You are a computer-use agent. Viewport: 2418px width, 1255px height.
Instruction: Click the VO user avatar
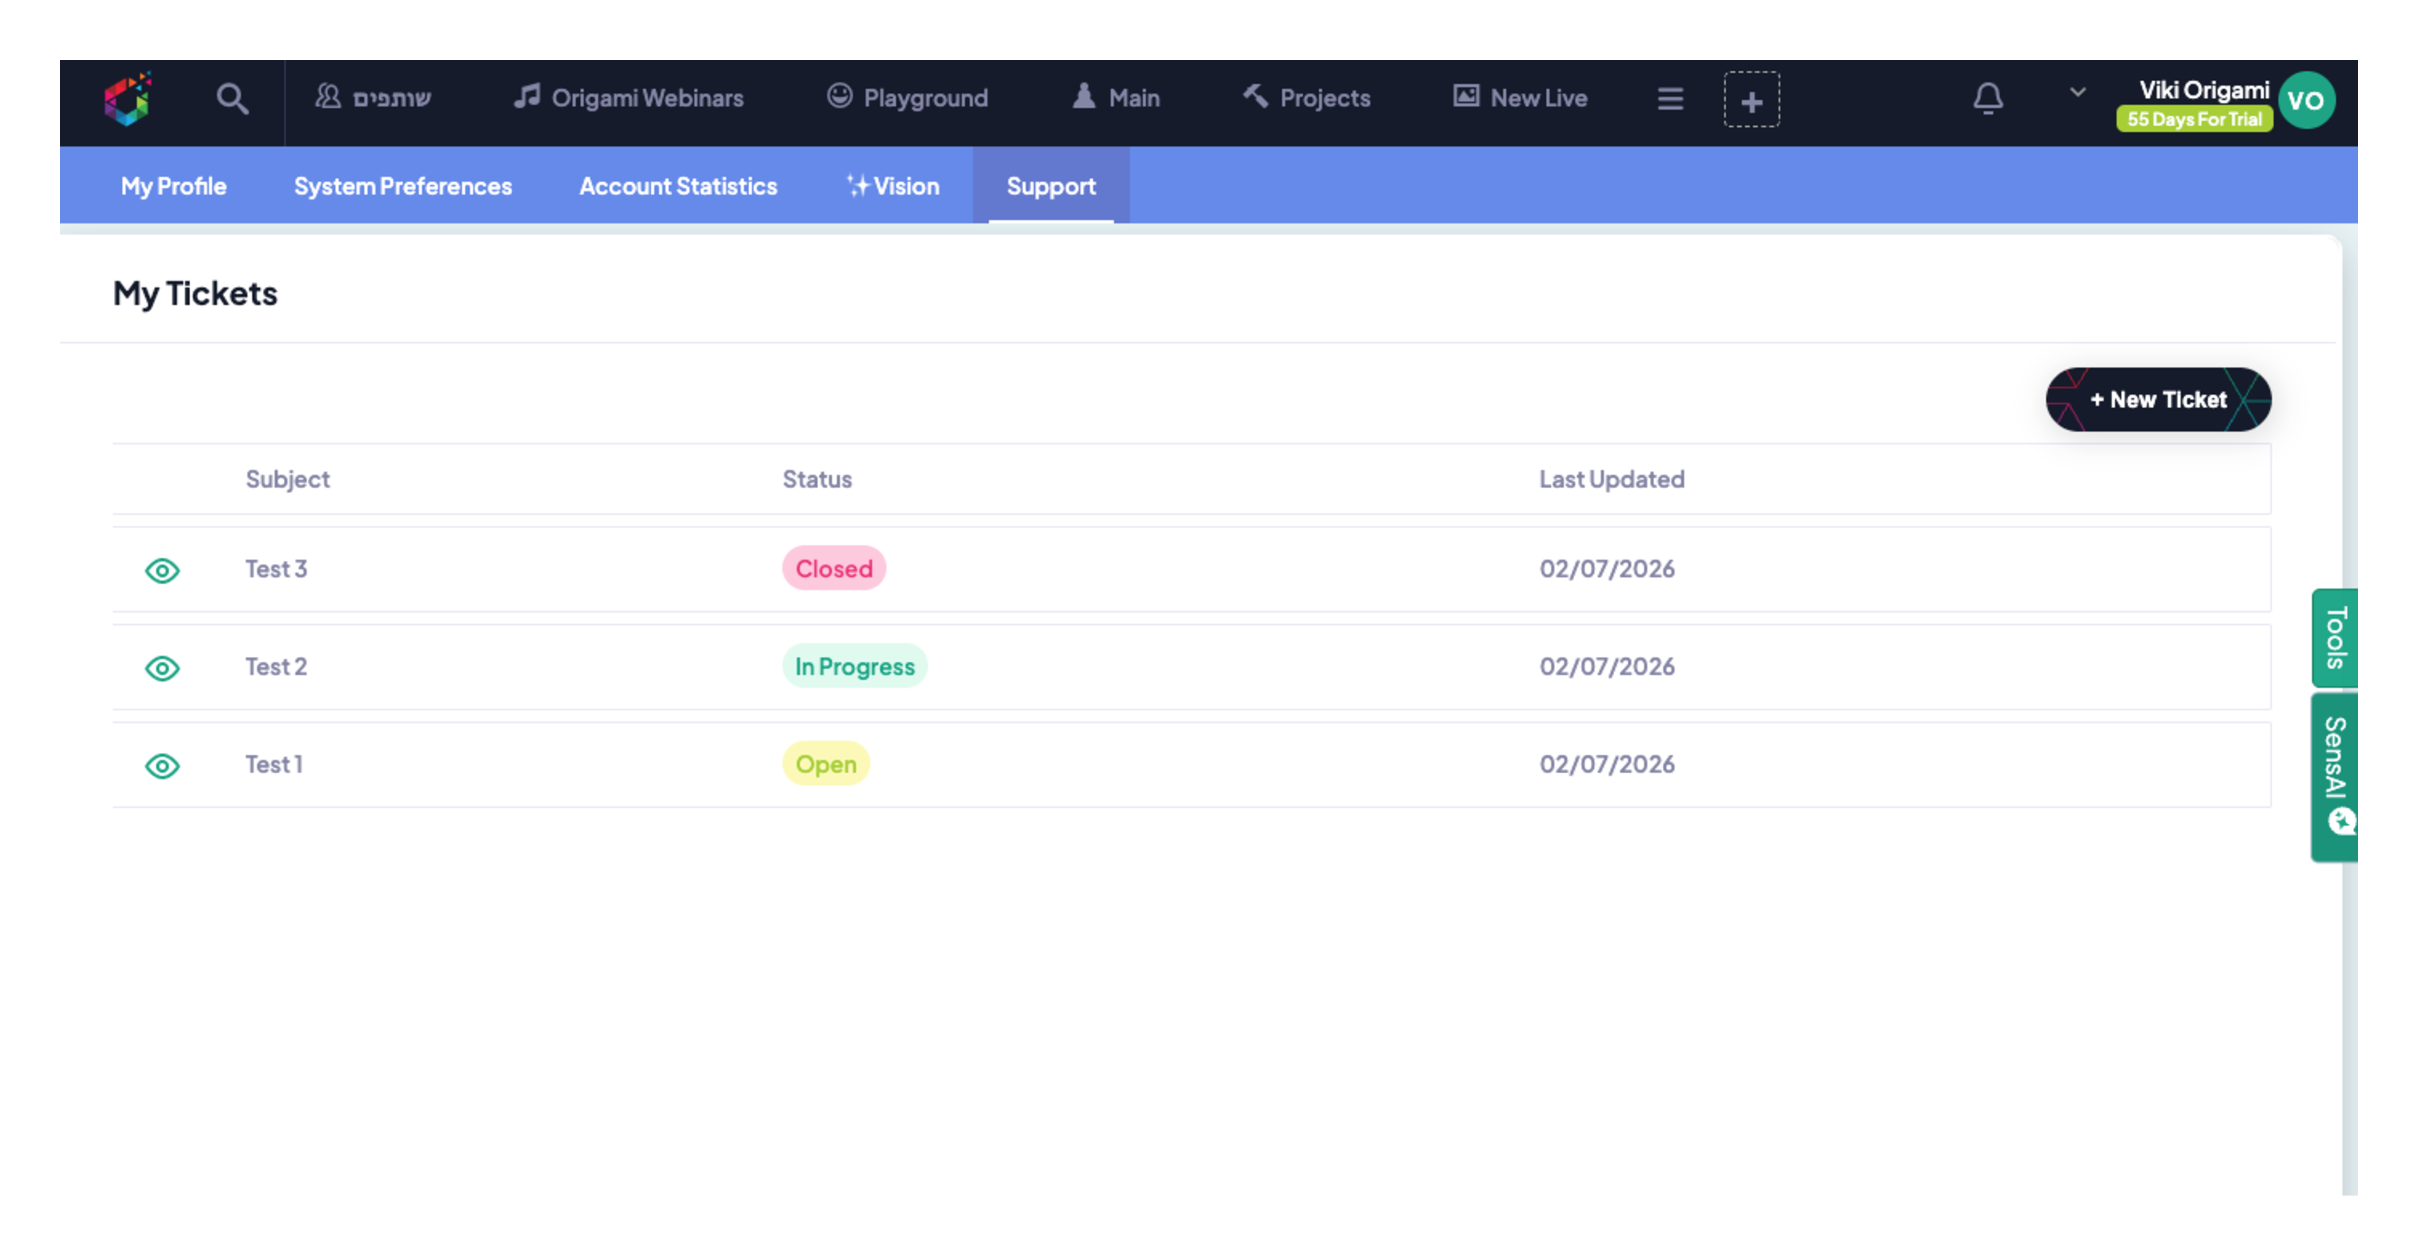2306,100
